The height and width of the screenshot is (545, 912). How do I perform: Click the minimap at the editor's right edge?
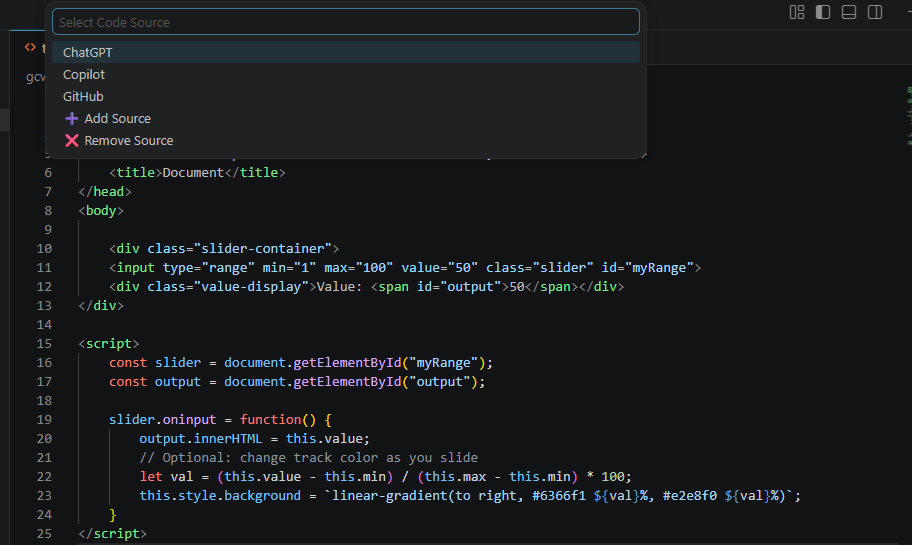pos(909,115)
